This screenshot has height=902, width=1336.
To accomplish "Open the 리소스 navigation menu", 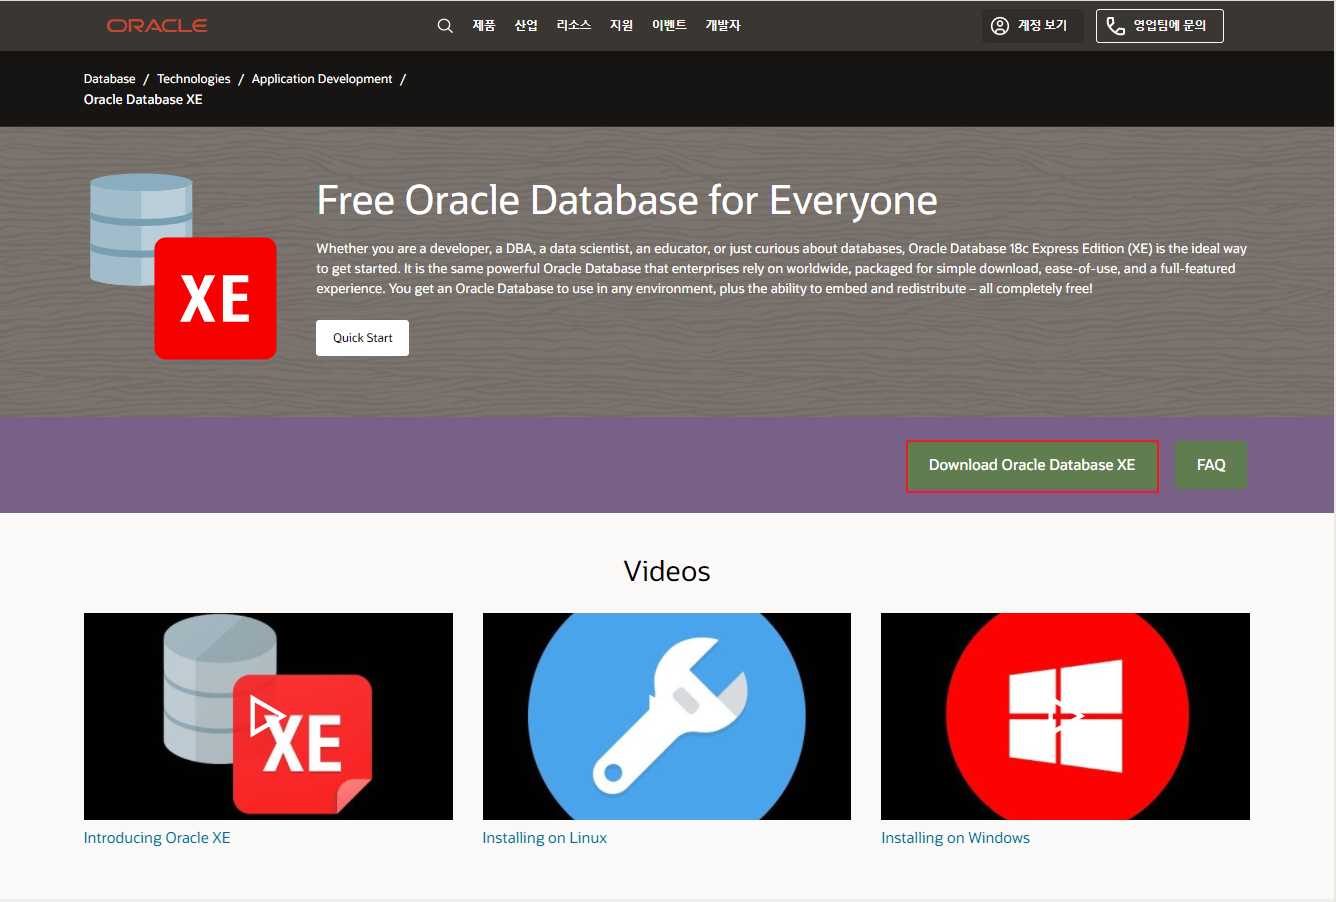I will pyautogui.click(x=574, y=25).
